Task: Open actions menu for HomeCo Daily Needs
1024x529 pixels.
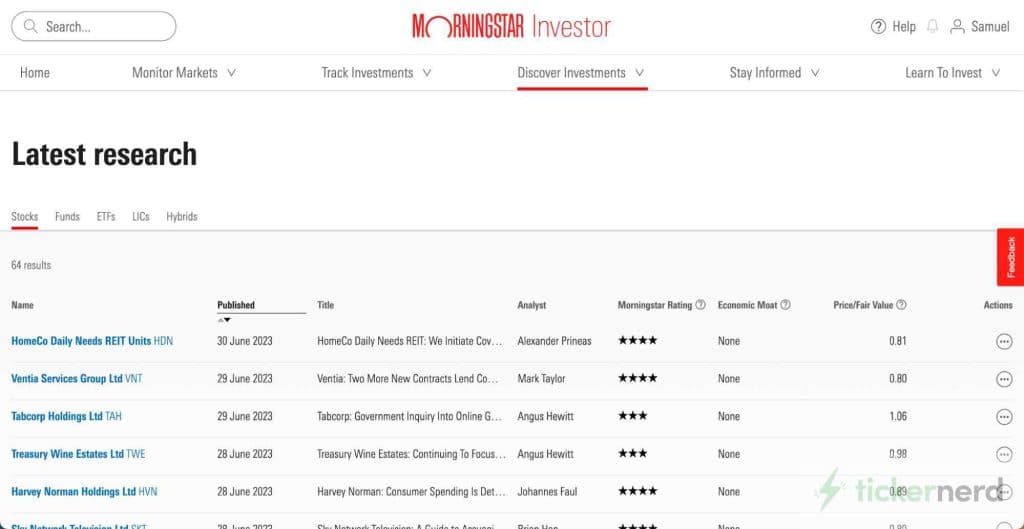Action: [x=1004, y=341]
